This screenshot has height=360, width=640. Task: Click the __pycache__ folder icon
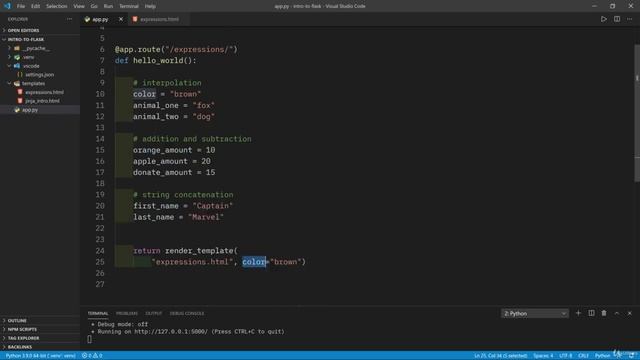[17, 48]
